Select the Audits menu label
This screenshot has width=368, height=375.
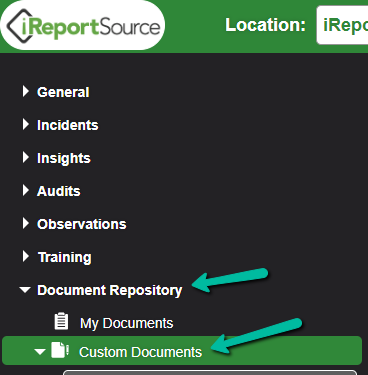tap(59, 191)
